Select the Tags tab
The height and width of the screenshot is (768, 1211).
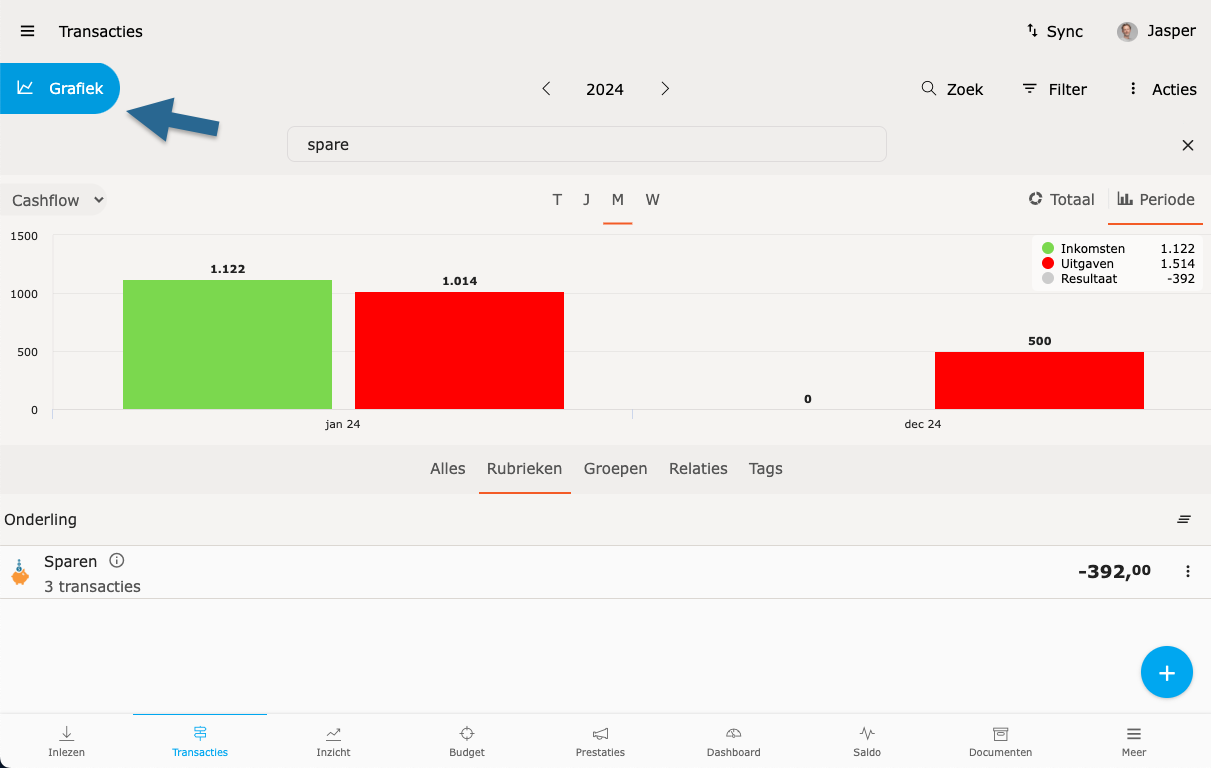coord(766,468)
